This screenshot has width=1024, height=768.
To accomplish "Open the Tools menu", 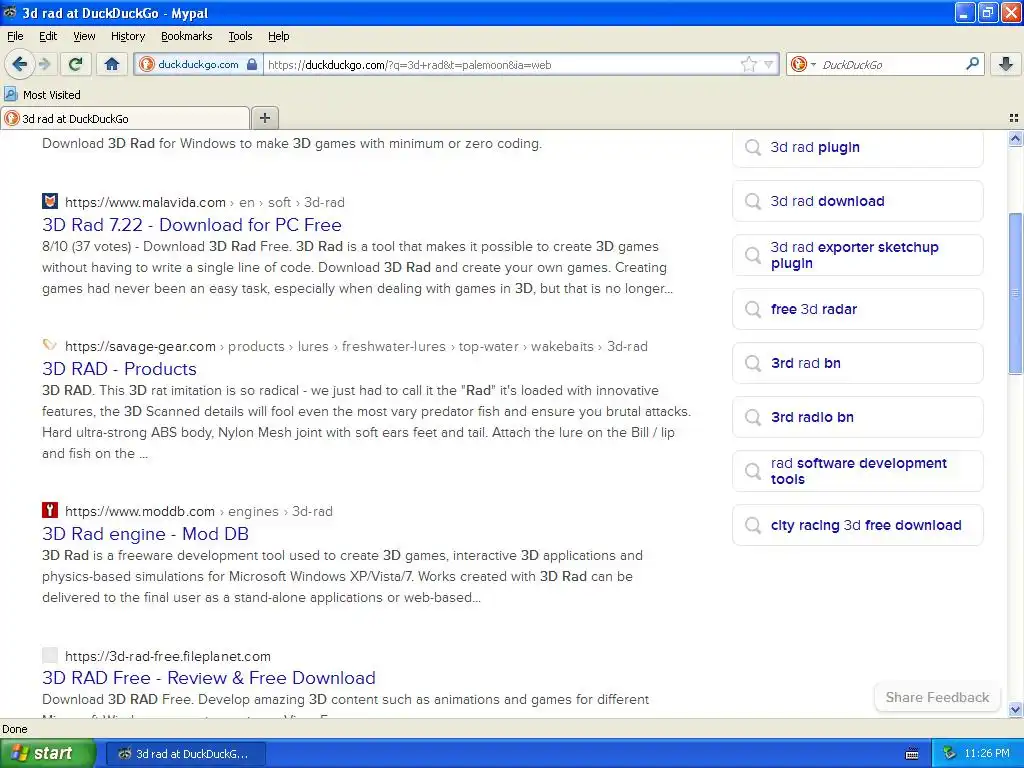I will 240,36.
